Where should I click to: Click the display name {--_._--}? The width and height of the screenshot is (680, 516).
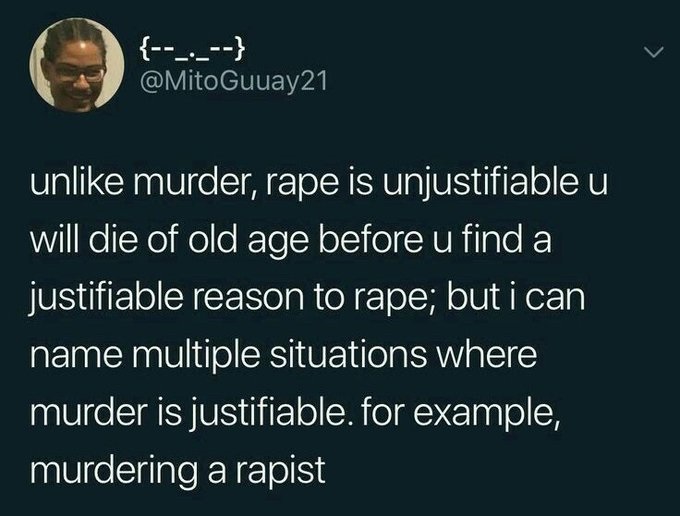coord(193,48)
